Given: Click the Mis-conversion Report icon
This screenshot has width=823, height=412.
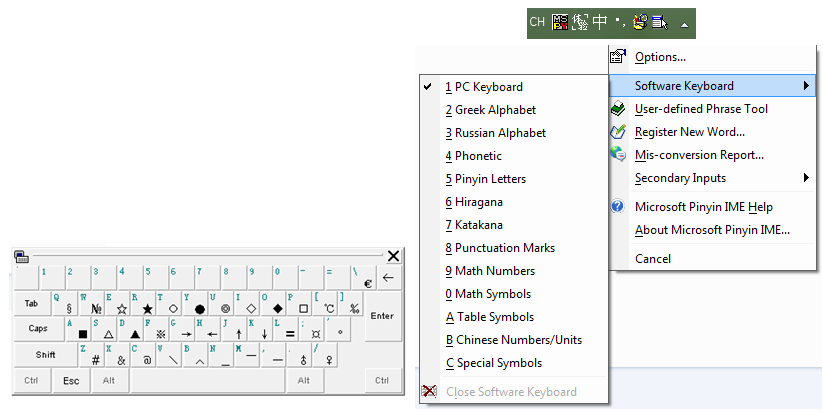Looking at the screenshot, I should (618, 154).
